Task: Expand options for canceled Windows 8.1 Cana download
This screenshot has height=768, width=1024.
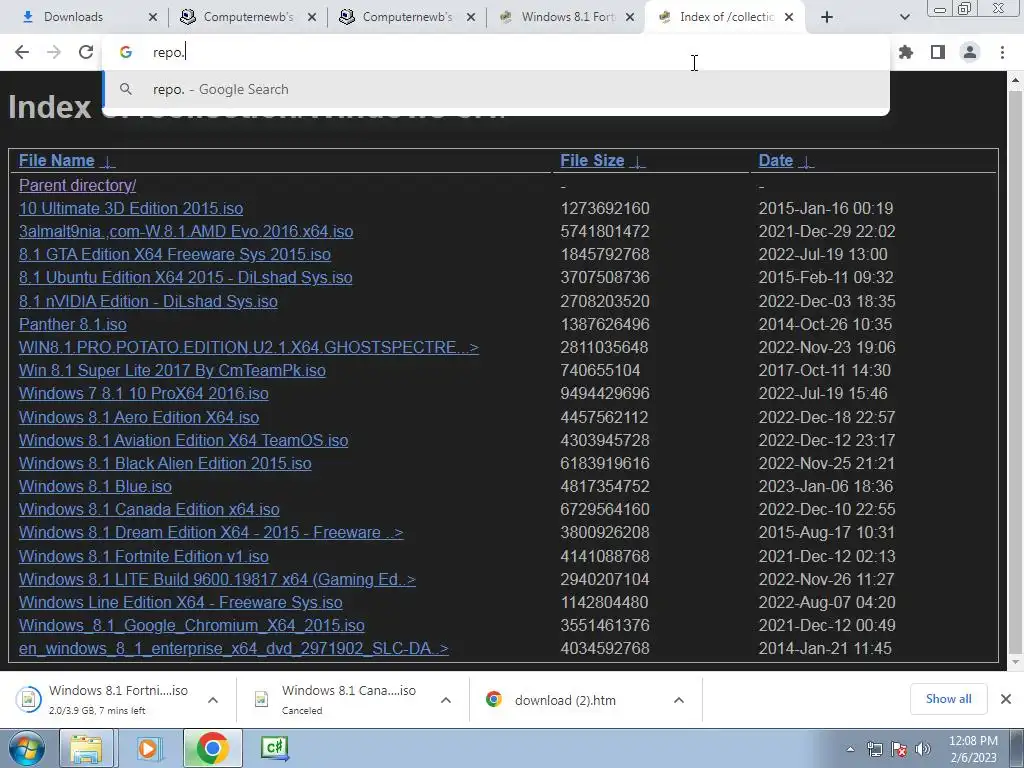Action: pyautogui.click(x=446, y=700)
